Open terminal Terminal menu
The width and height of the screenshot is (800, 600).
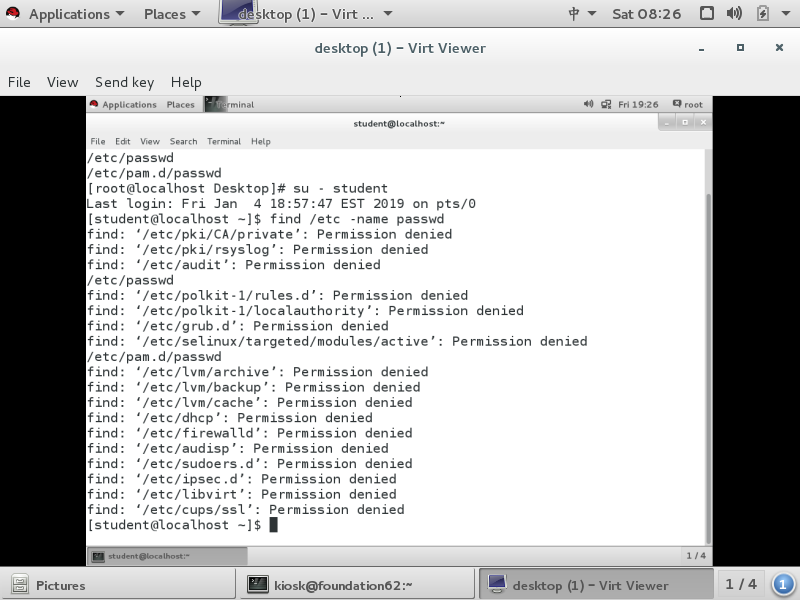coord(224,141)
